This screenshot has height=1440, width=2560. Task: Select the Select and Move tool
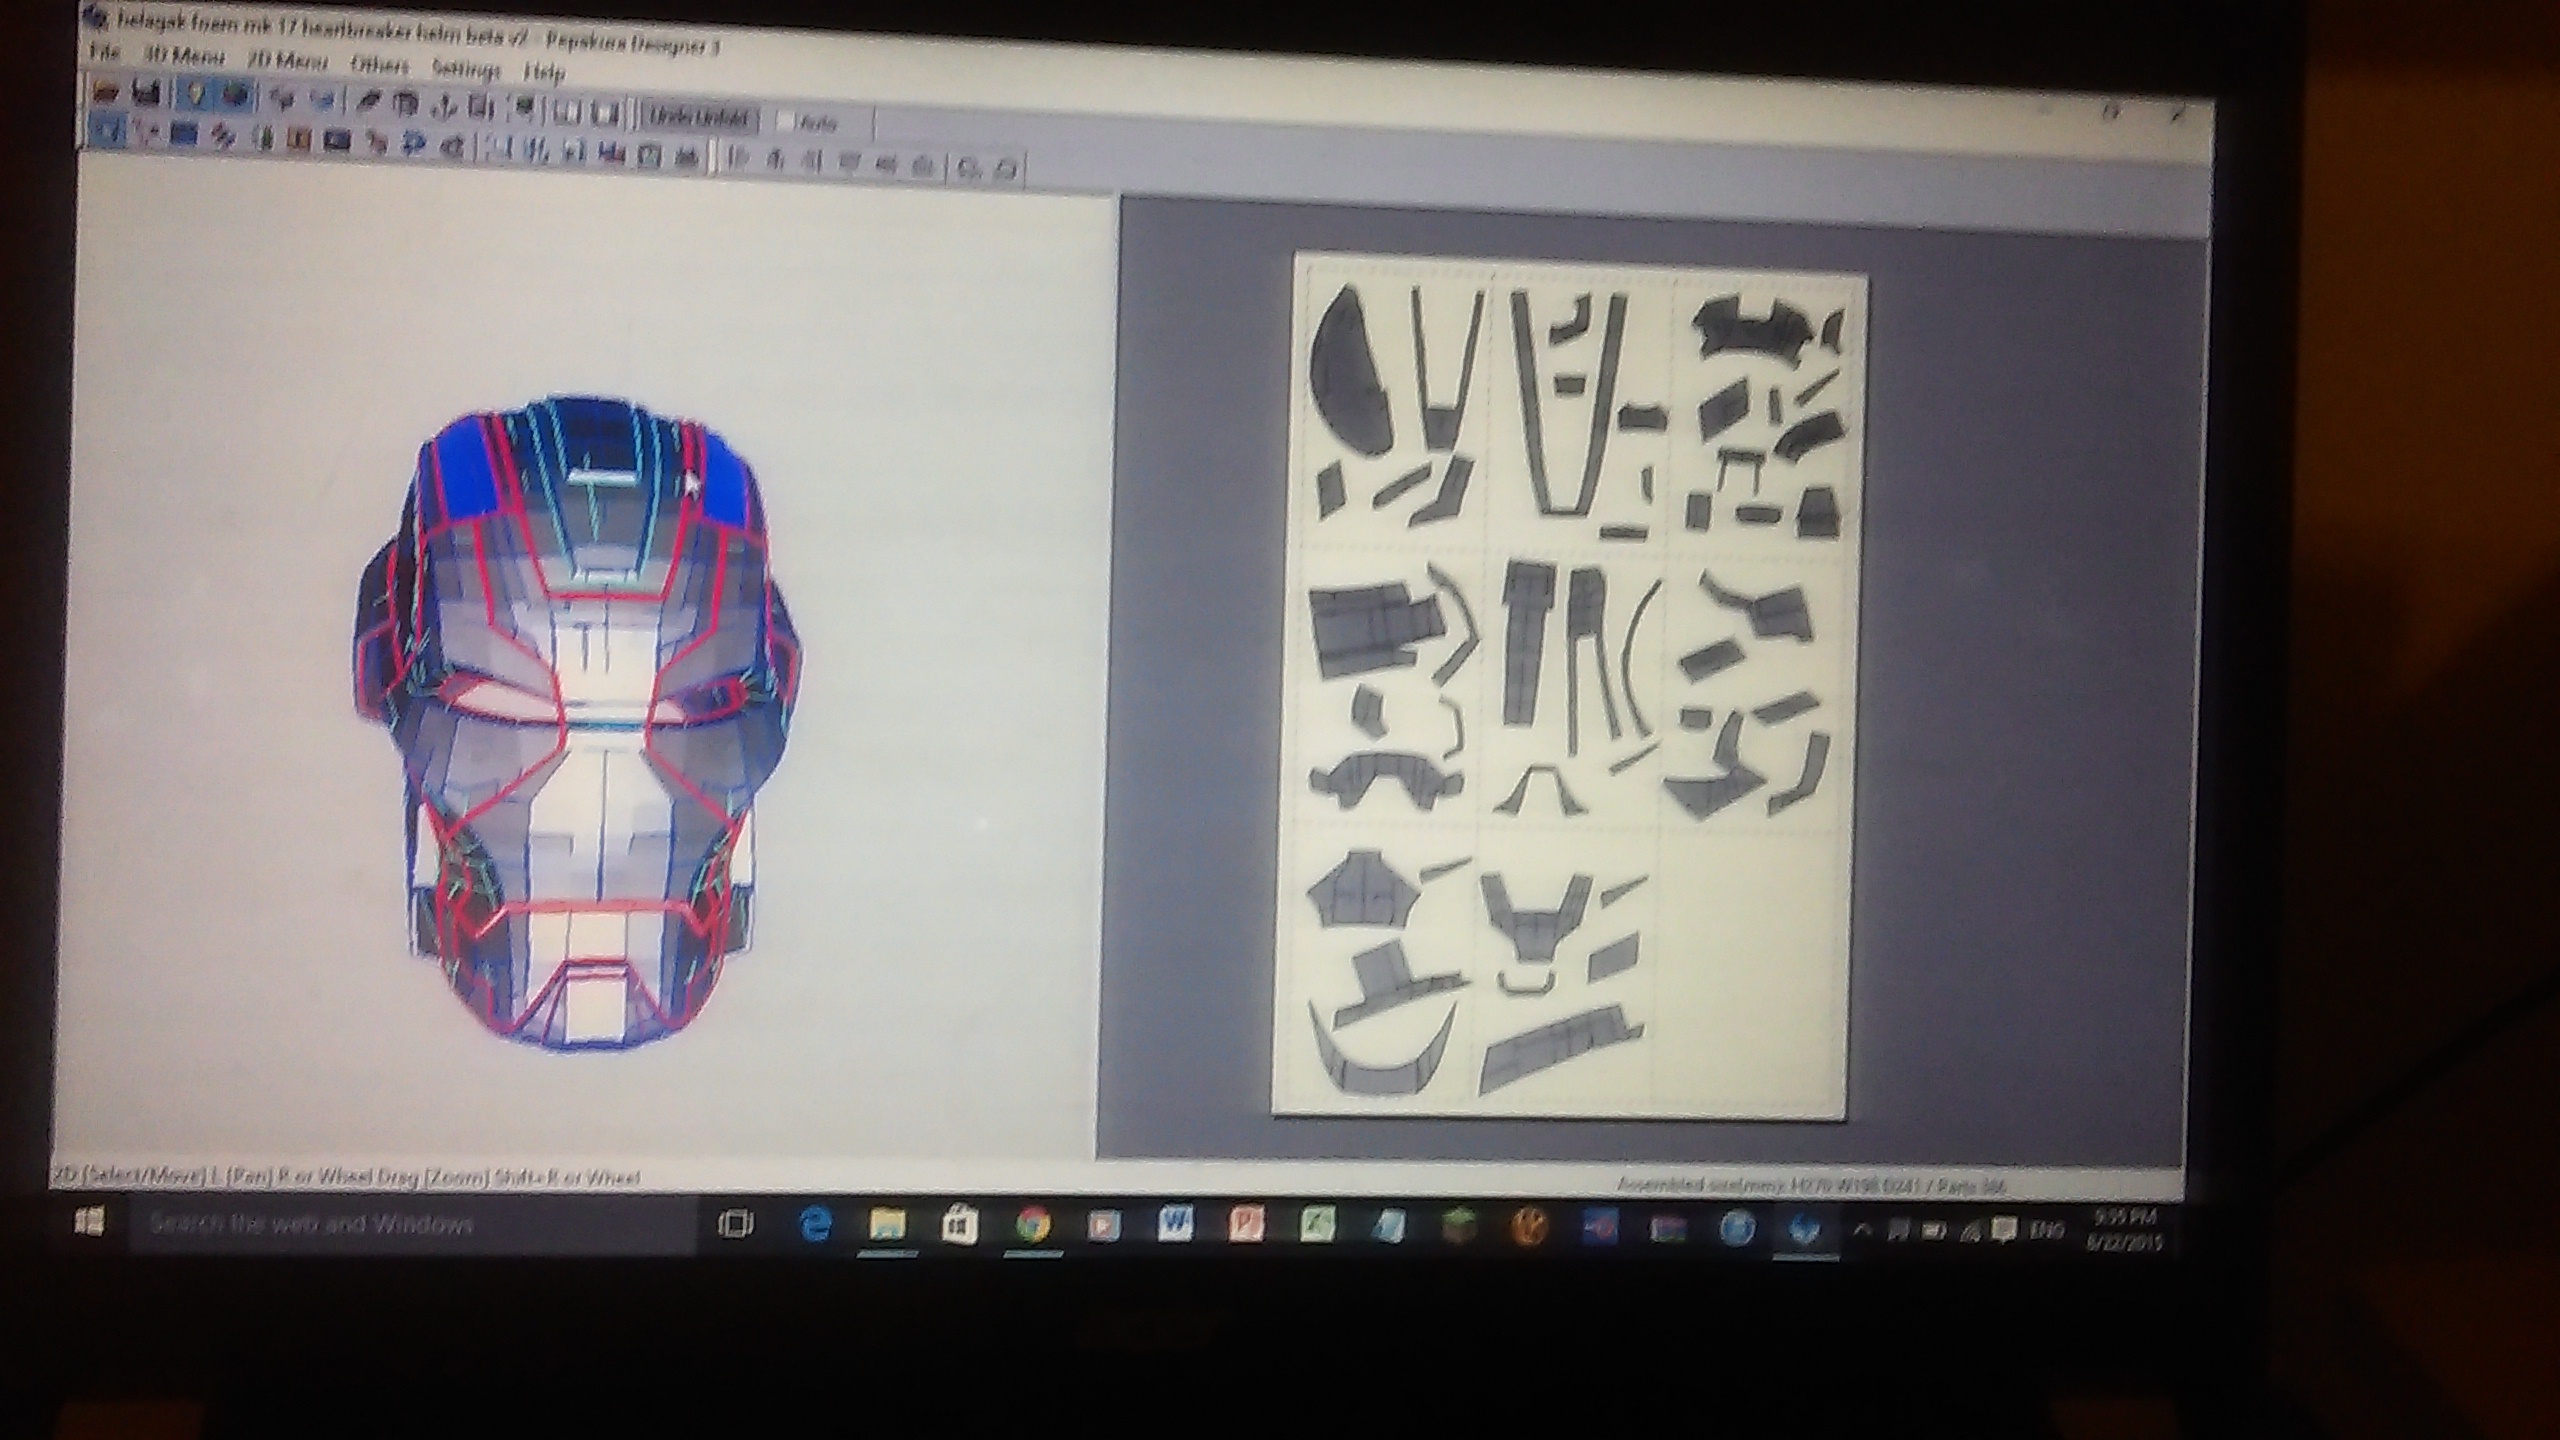(x=108, y=131)
